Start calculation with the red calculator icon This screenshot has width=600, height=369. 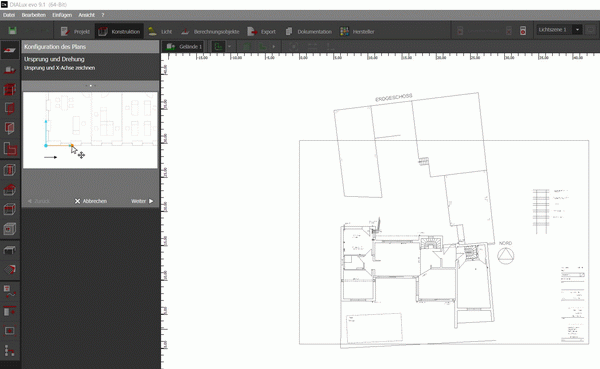(x=523, y=31)
